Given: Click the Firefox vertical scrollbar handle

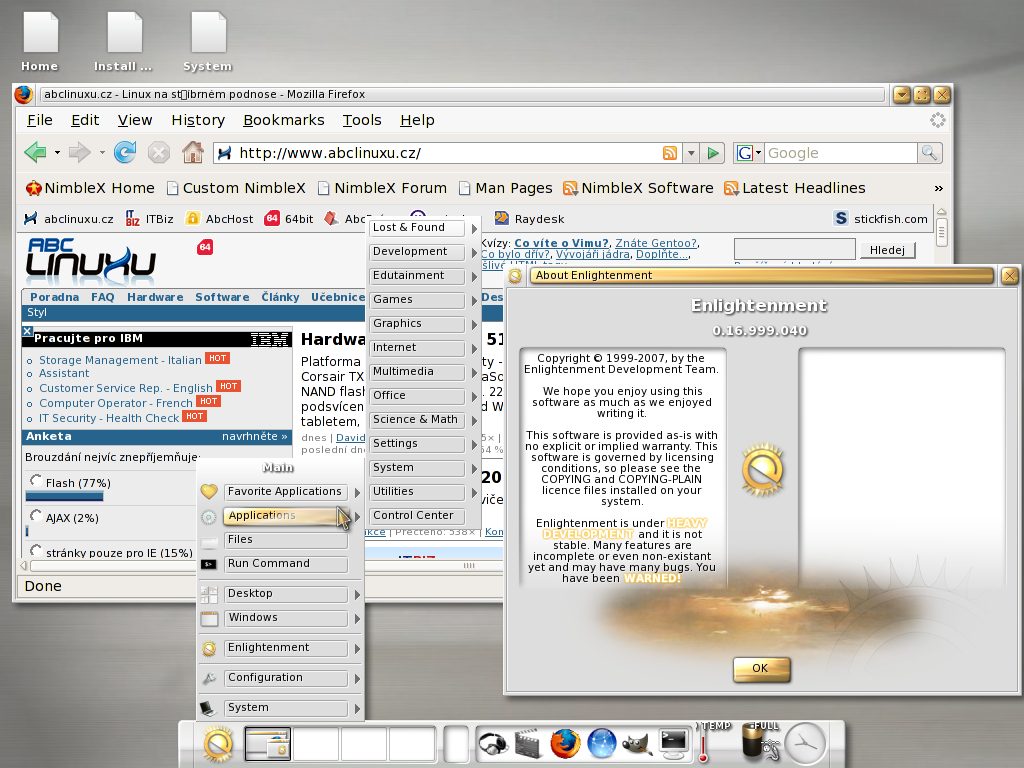Looking at the screenshot, I should 941,231.
